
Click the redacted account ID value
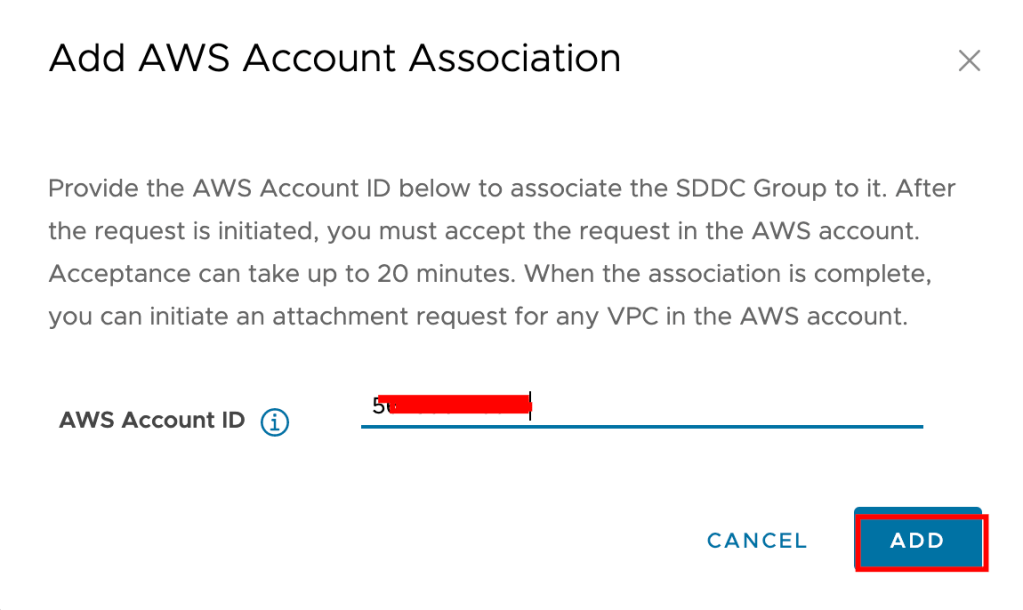[x=455, y=405]
